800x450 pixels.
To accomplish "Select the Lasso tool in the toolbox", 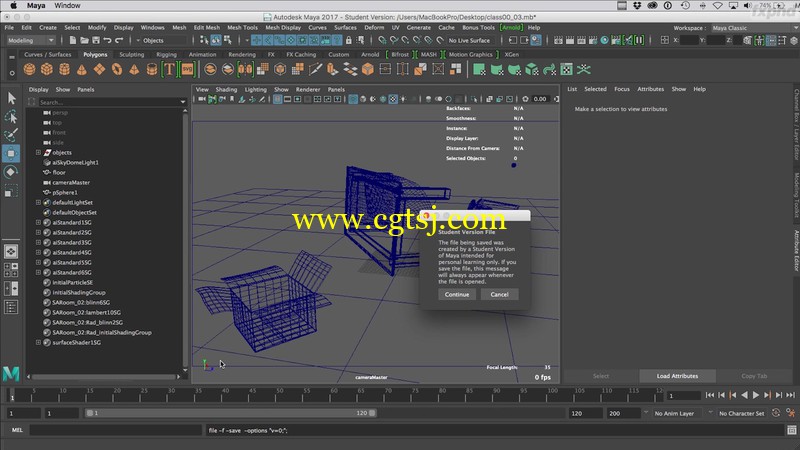I will [11, 117].
